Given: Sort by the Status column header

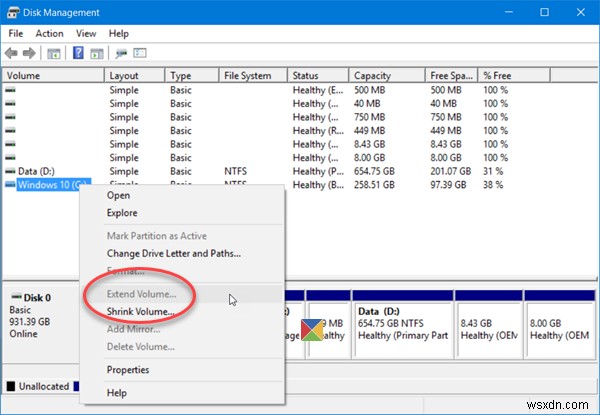Looking at the screenshot, I should pyautogui.click(x=318, y=76).
